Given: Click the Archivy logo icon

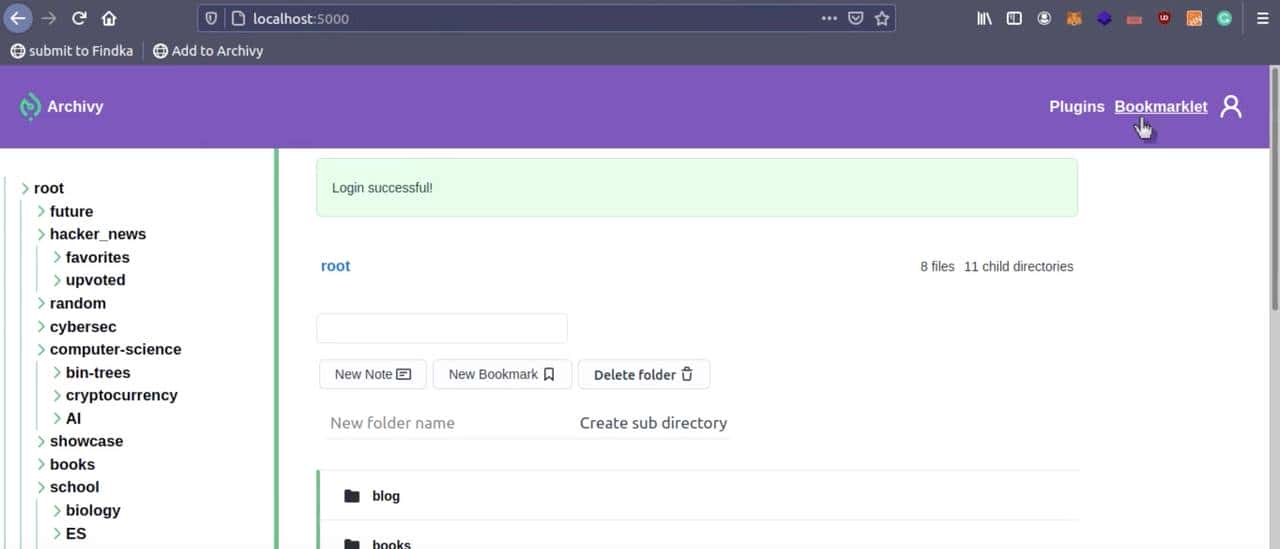Looking at the screenshot, I should 29,107.
